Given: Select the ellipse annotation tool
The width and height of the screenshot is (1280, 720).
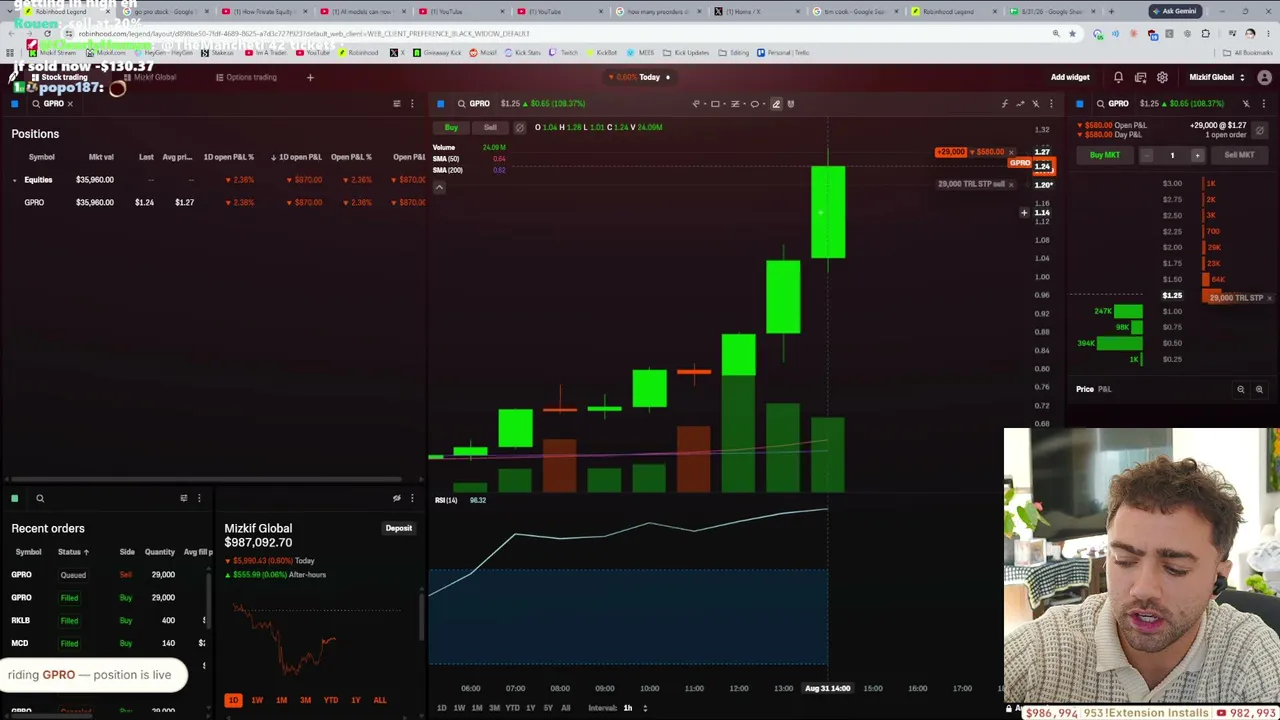Looking at the screenshot, I should [x=755, y=103].
